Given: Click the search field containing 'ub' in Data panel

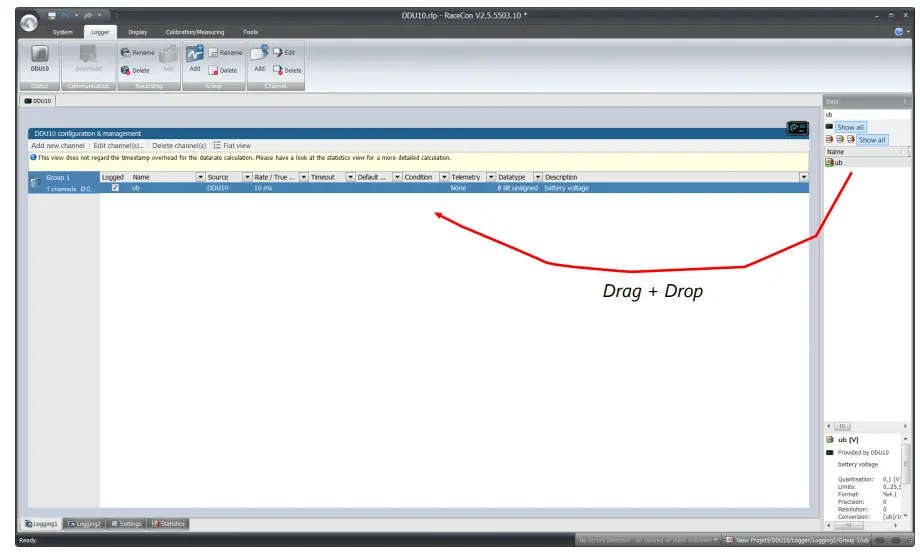Looking at the screenshot, I should pyautogui.click(x=867, y=114).
